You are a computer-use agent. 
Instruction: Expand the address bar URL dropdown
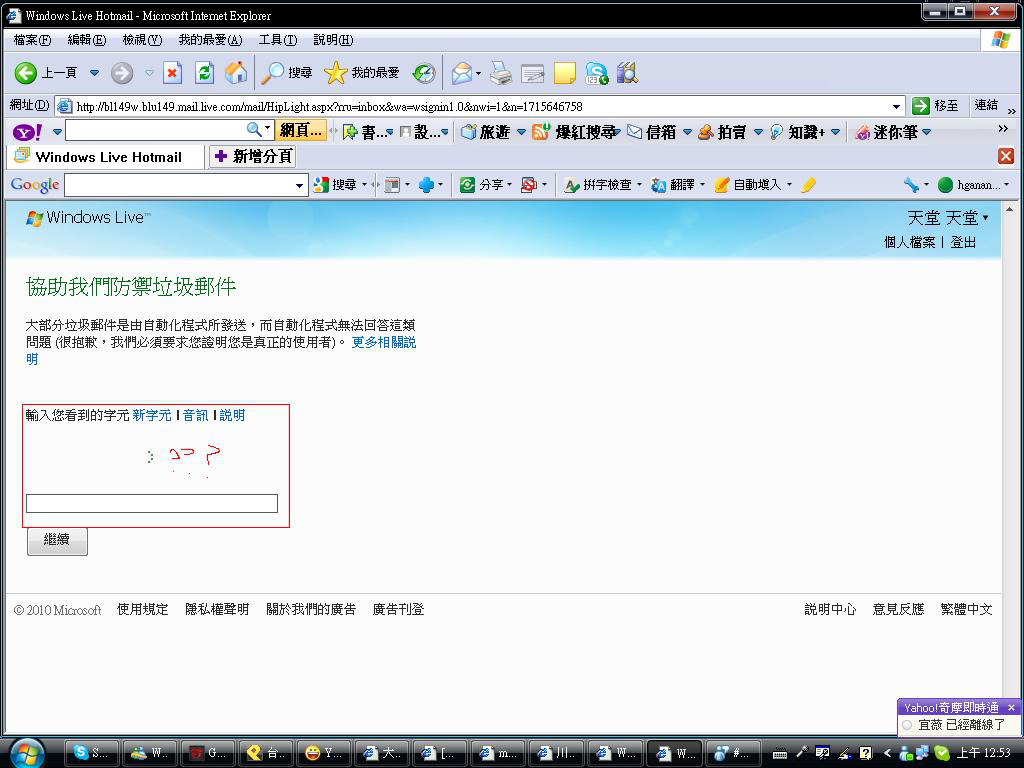[x=896, y=106]
